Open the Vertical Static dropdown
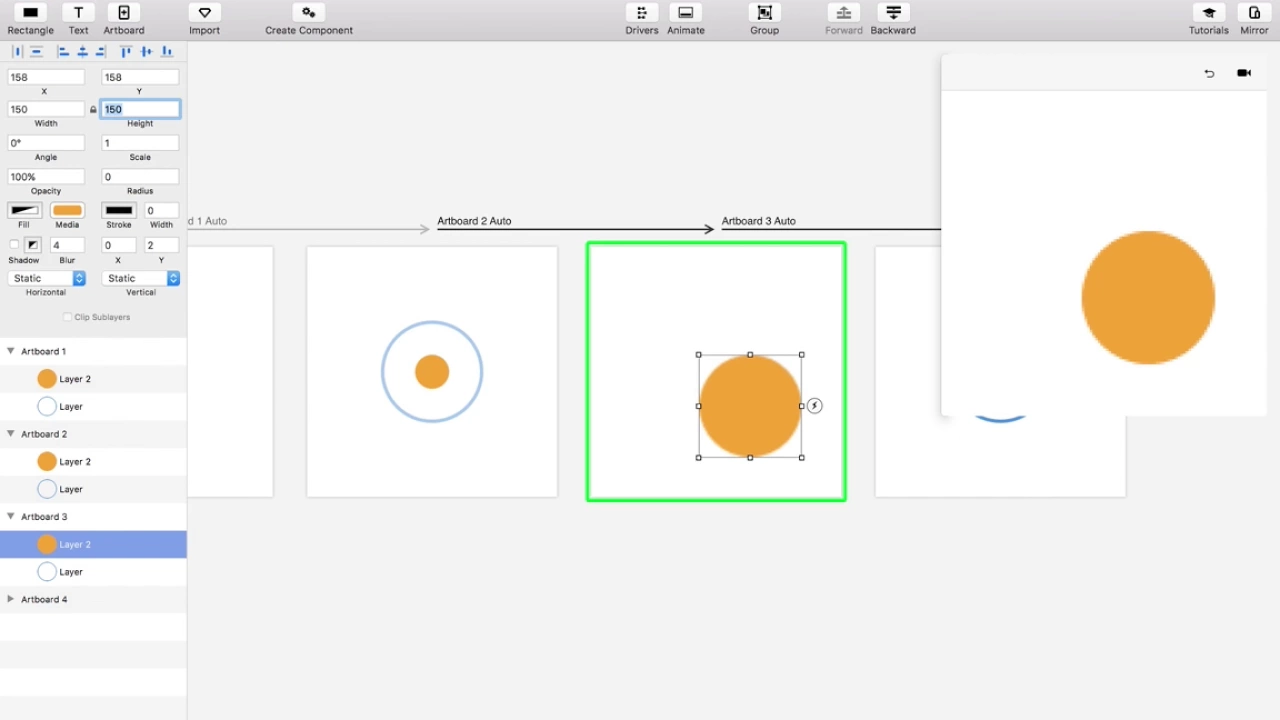This screenshot has height=720, width=1280. click(140, 278)
